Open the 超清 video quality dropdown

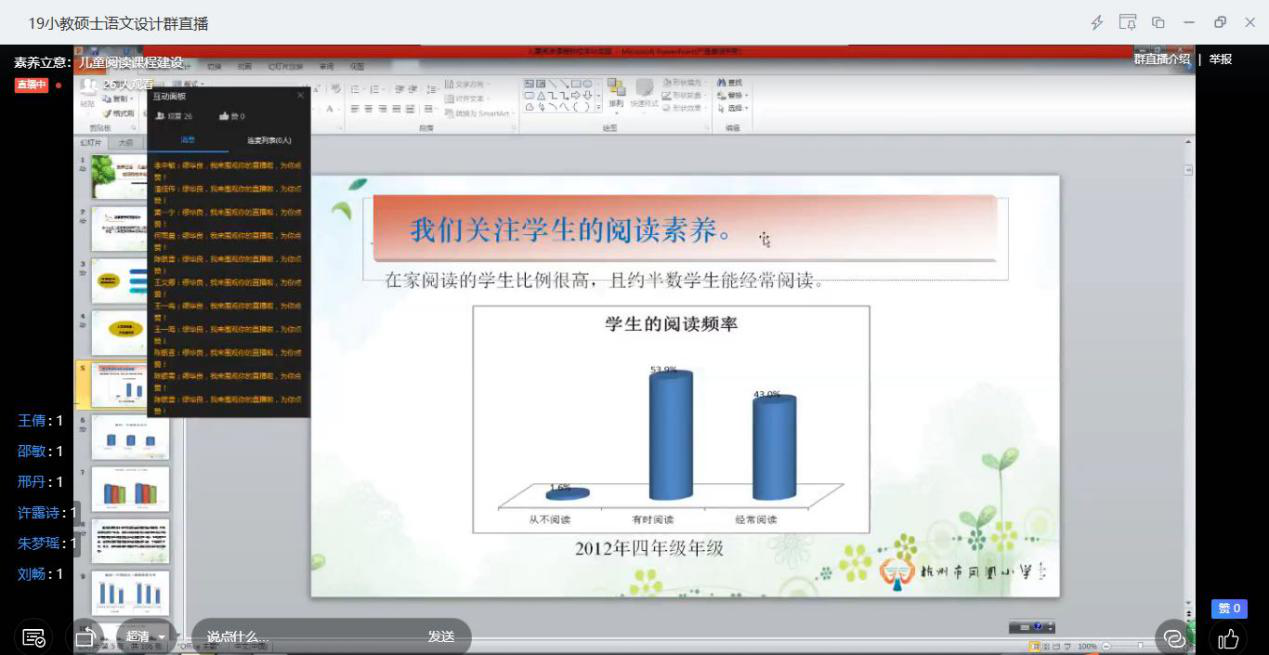click(145, 636)
